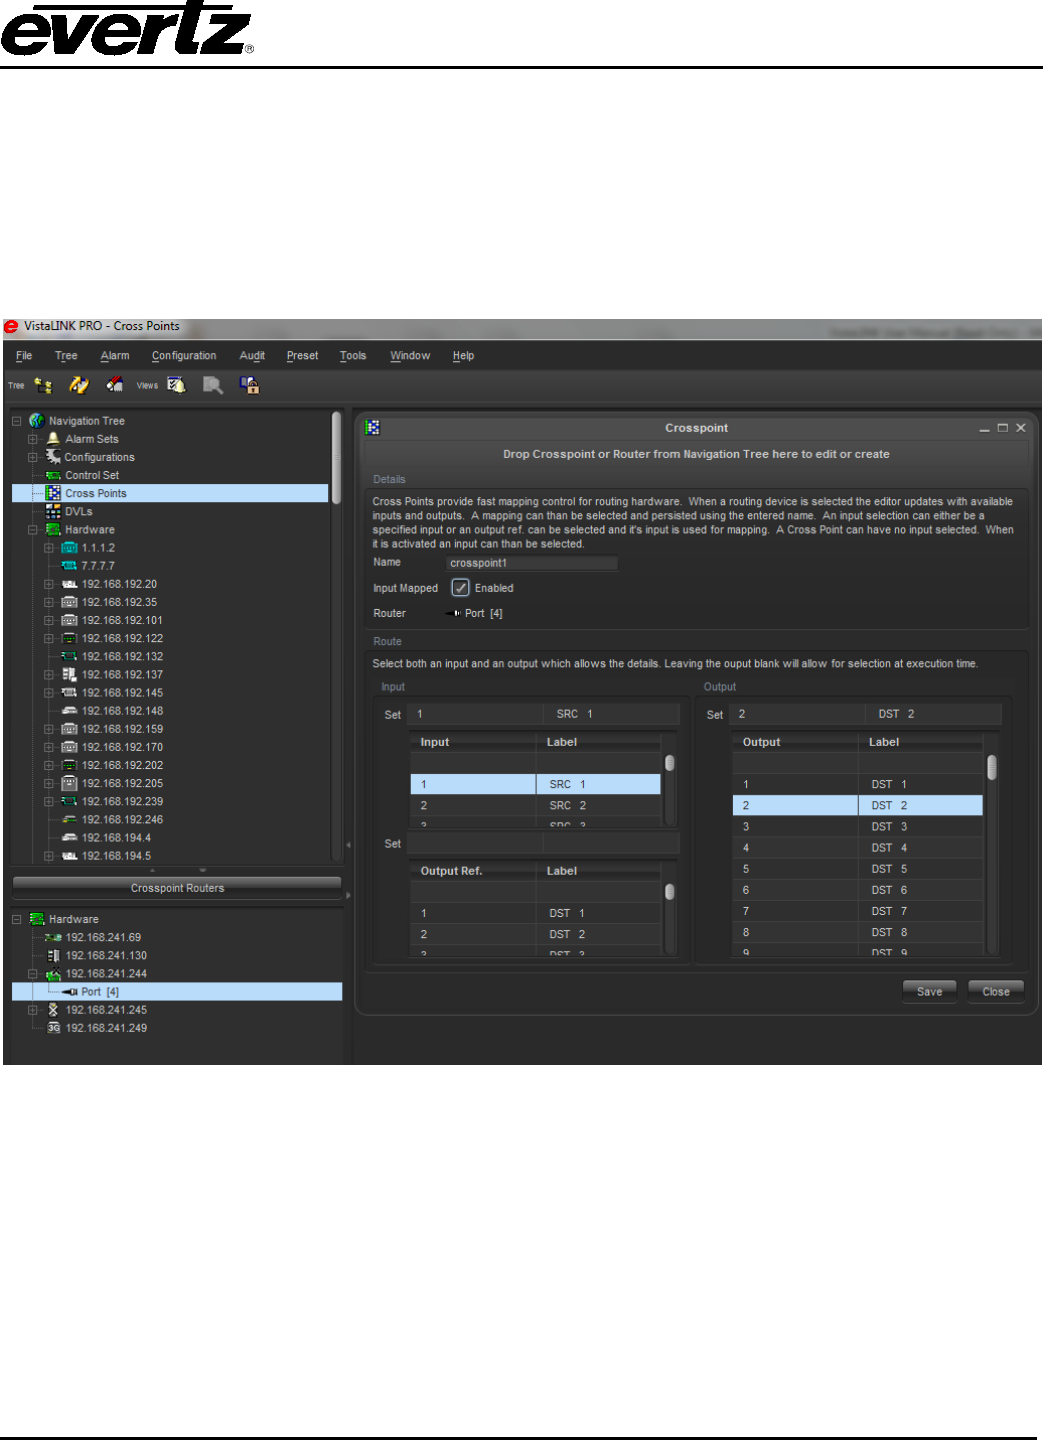Expand the Alarm Sets node

33,439
